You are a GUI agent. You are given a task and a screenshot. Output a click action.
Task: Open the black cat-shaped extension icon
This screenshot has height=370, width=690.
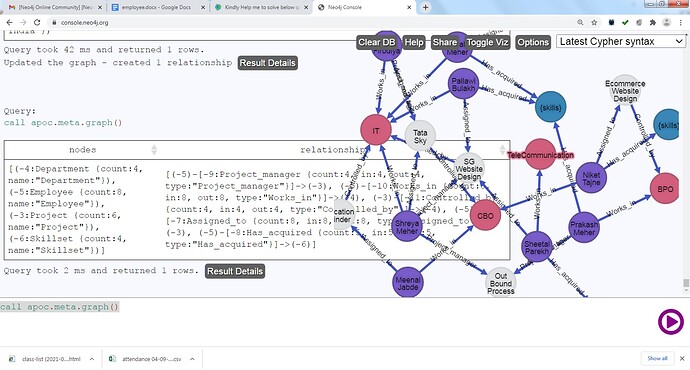(x=611, y=22)
